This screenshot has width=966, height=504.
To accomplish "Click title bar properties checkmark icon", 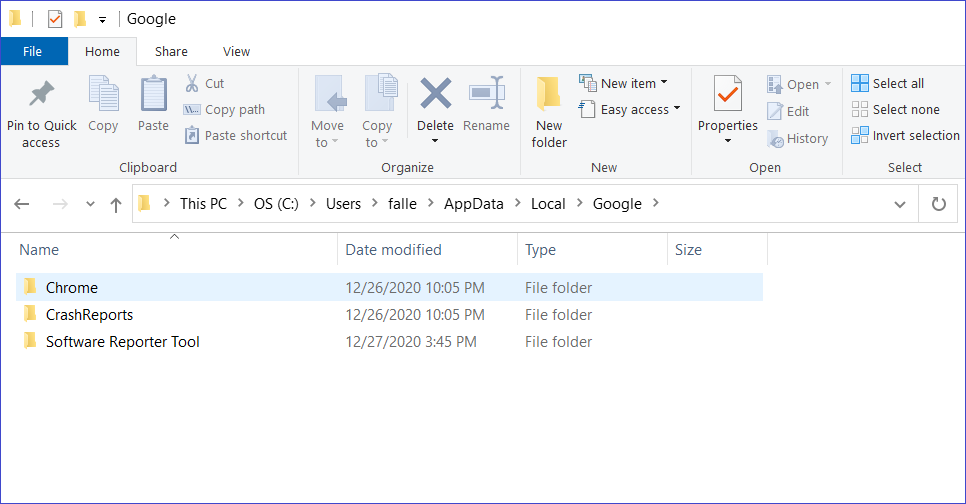I will pos(55,19).
